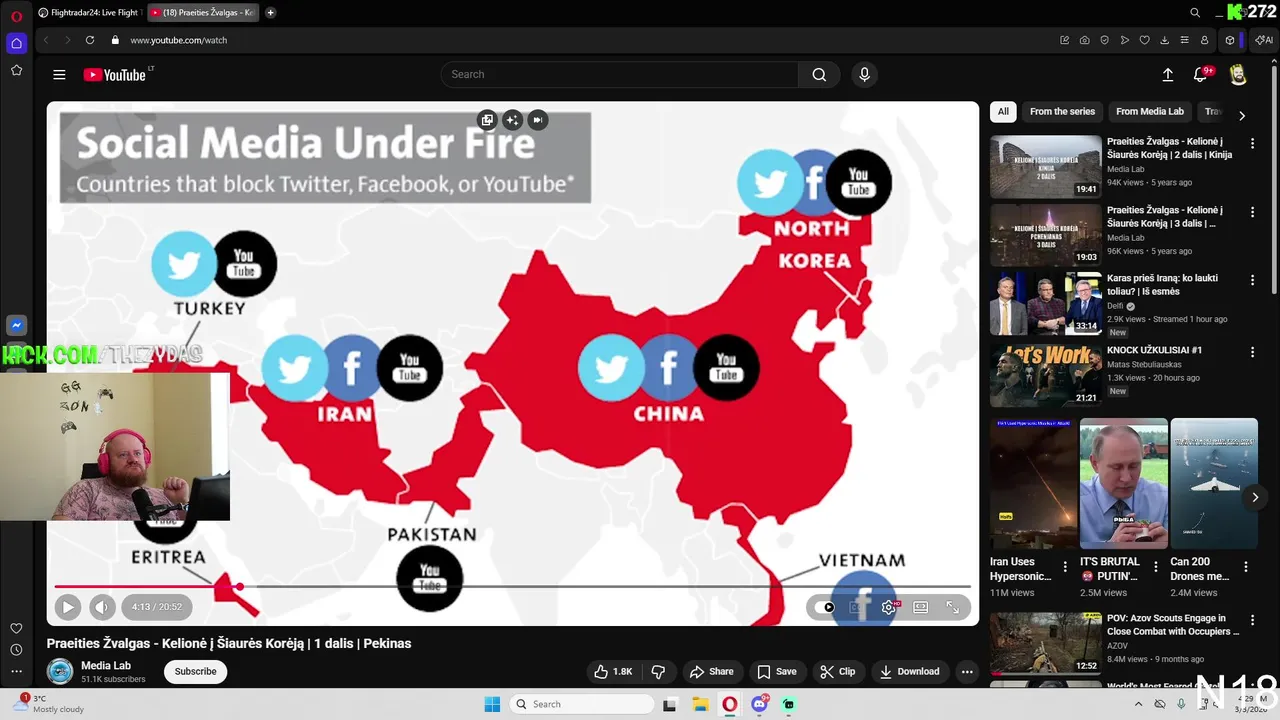Viewport: 1280px width, 720px height.
Task: Open the YouTube guide hamburger menu
Action: tap(59, 74)
